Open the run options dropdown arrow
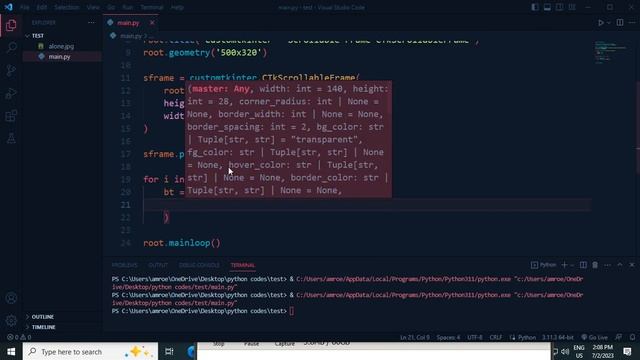Viewport: 640px width, 360px height. (609, 23)
